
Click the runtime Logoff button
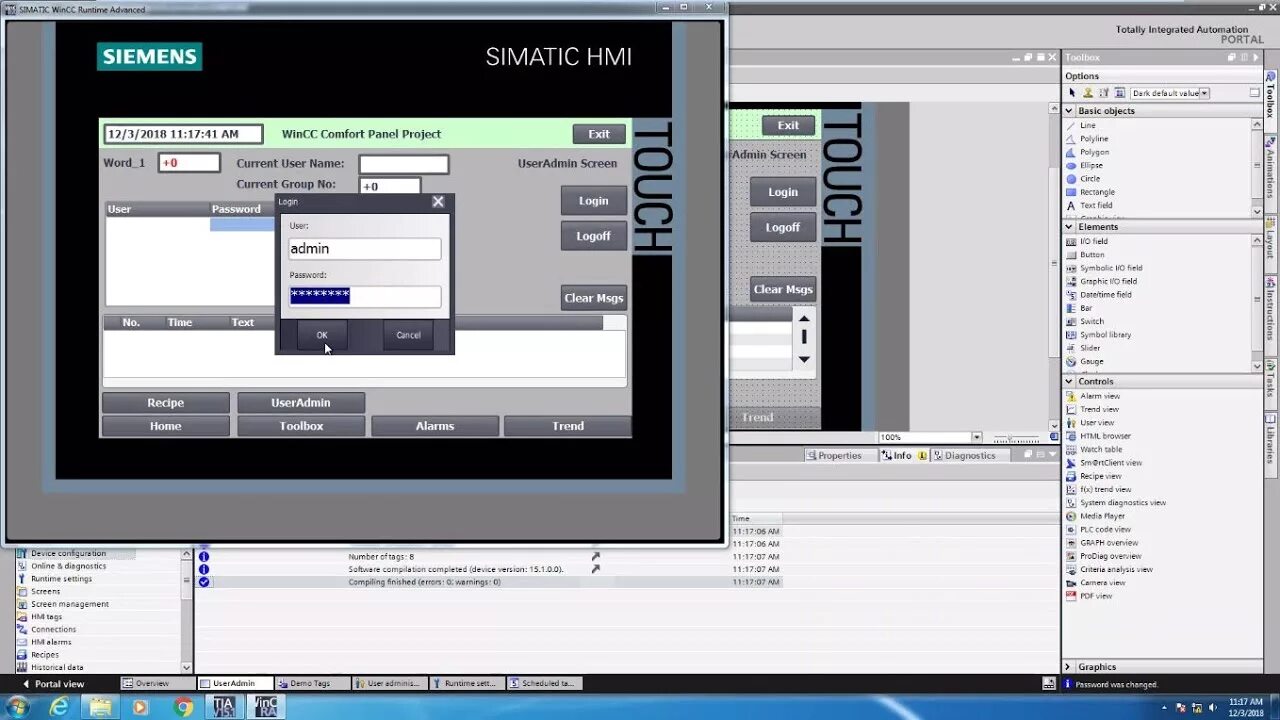(x=593, y=236)
